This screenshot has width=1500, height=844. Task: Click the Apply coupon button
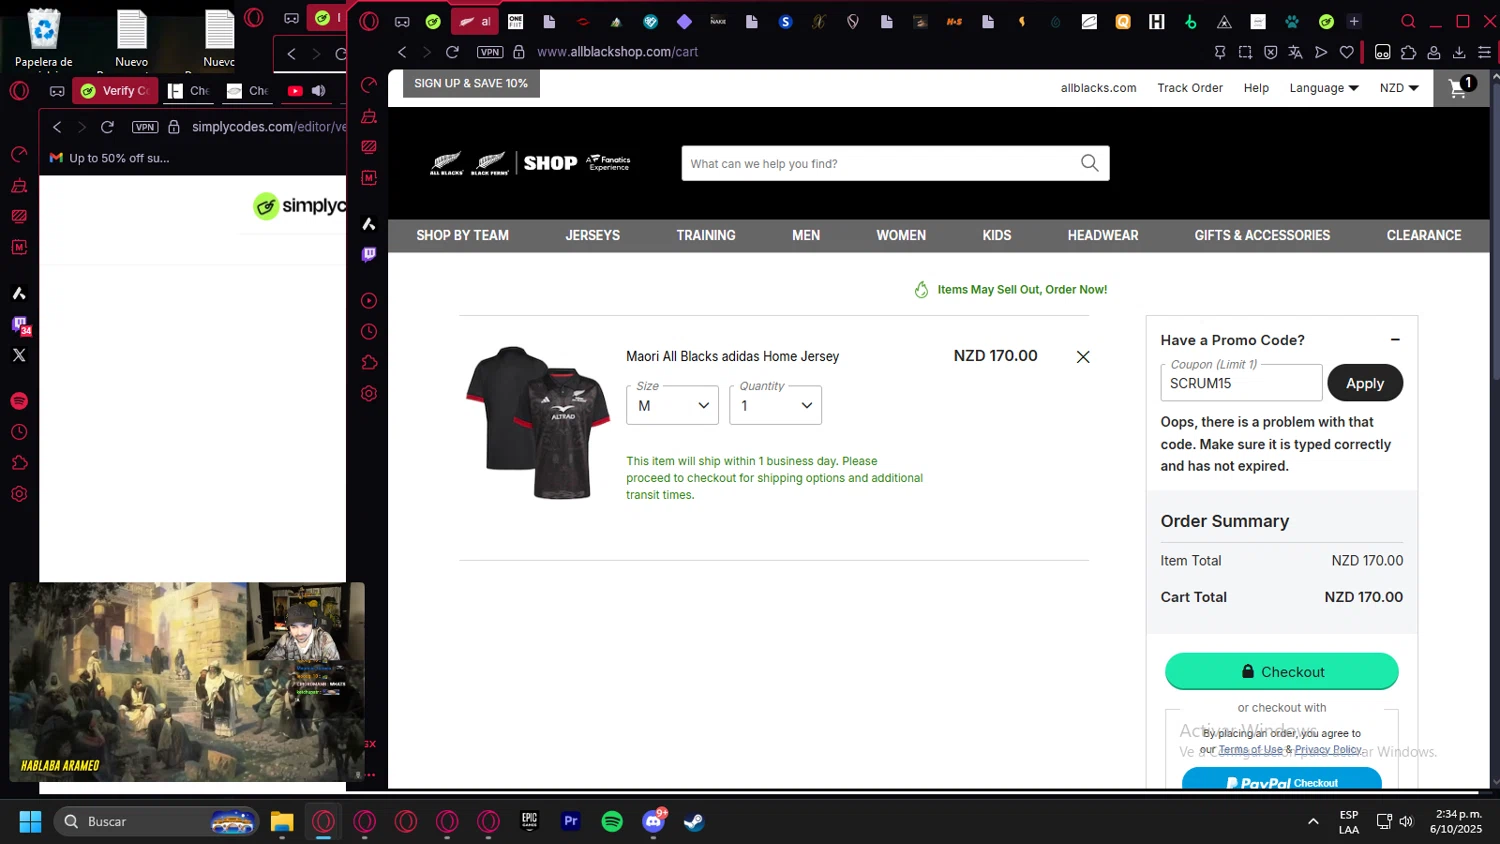coord(1365,383)
